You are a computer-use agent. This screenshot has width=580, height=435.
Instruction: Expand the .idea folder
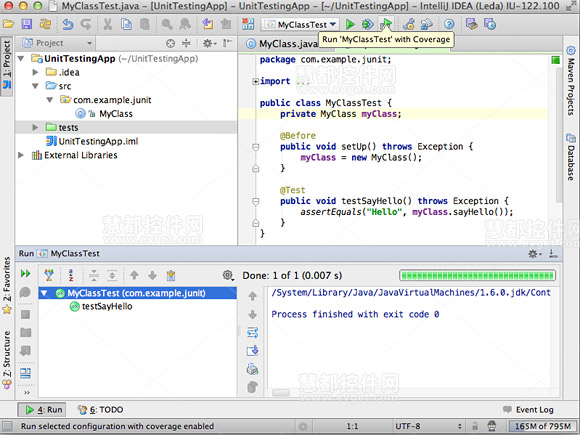[x=36, y=72]
